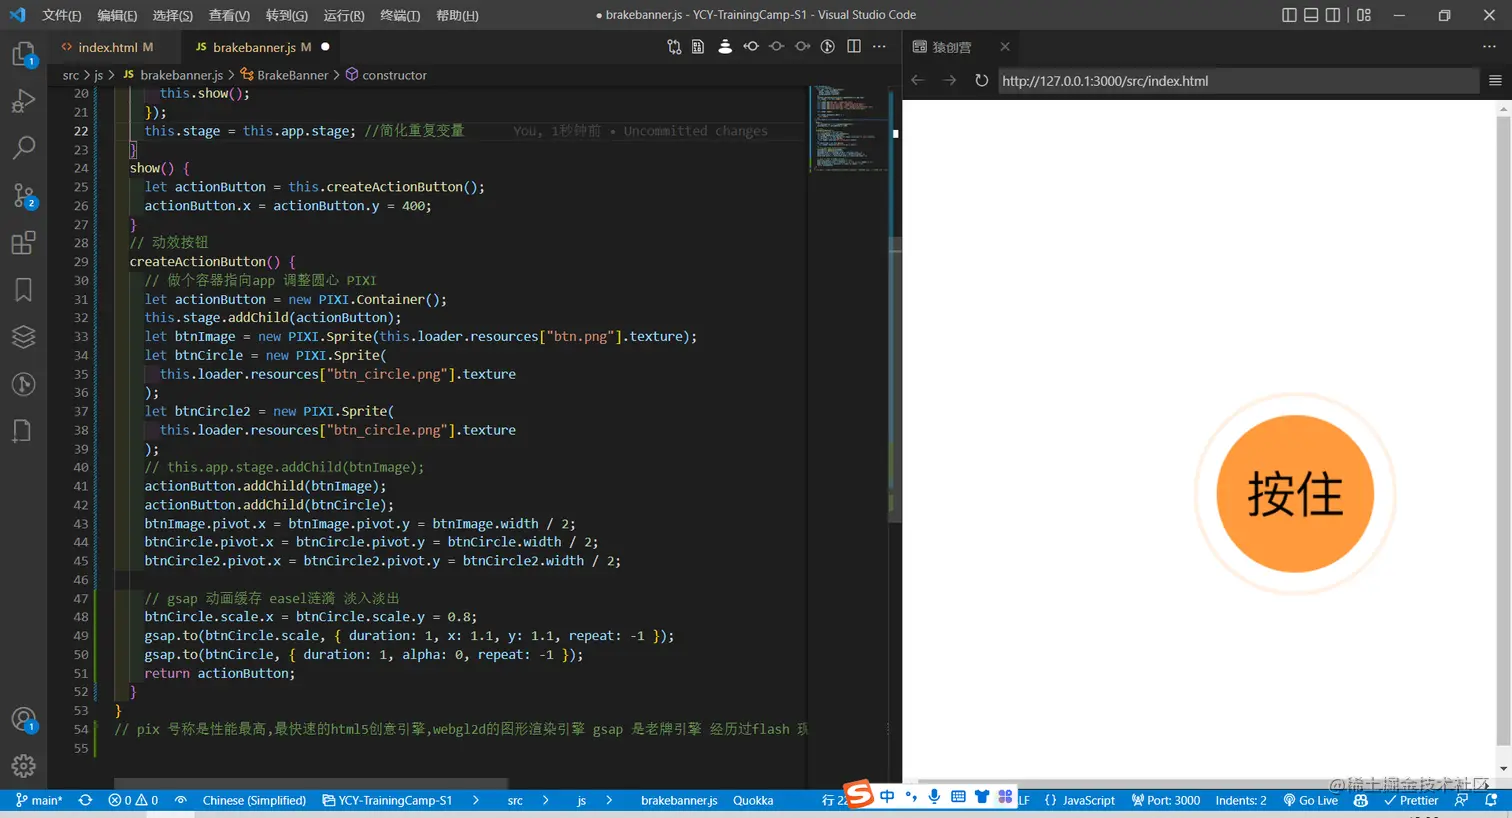Toggle the file blame person icon
This screenshot has width=1512, height=818.
click(x=725, y=47)
